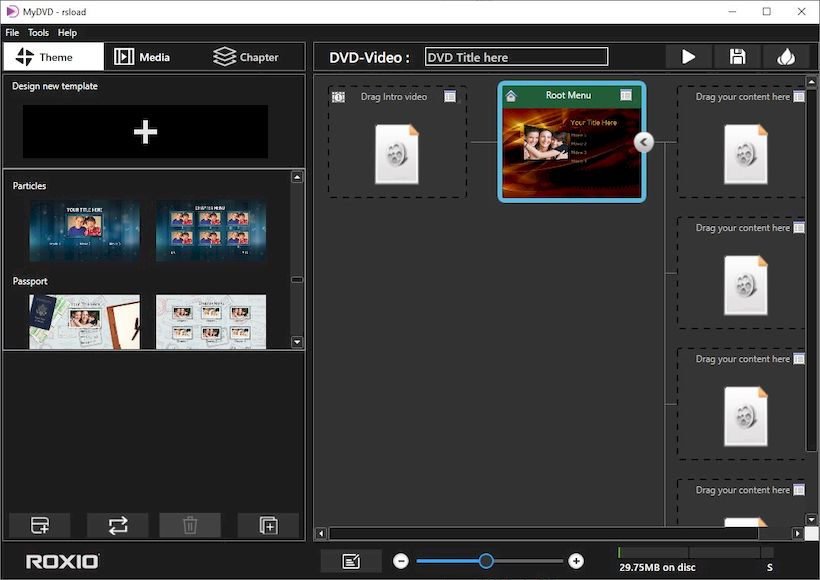This screenshot has width=820, height=580.
Task: Click the zoom in plus button
Action: 574,561
